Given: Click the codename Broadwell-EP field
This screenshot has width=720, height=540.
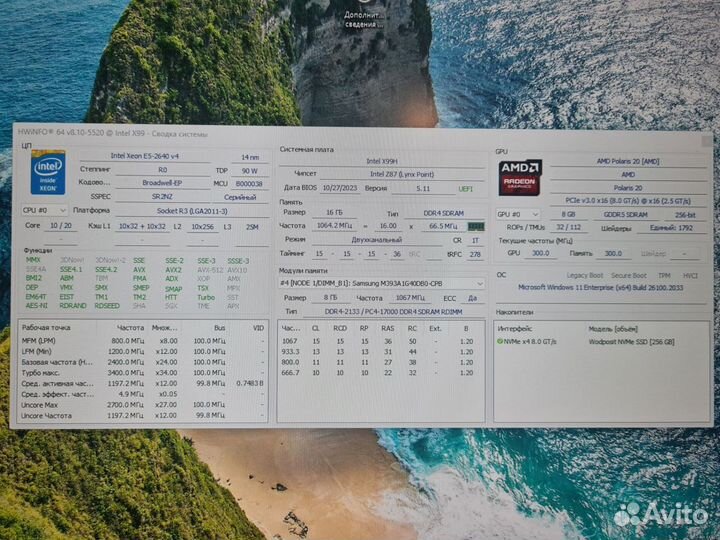Looking at the screenshot, I should pos(163,183).
